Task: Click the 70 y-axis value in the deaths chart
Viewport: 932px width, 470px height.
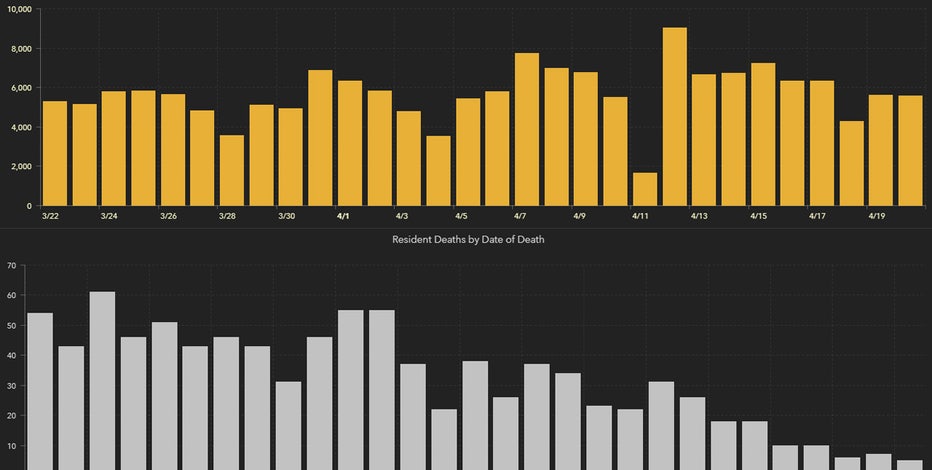Action: pos(11,266)
